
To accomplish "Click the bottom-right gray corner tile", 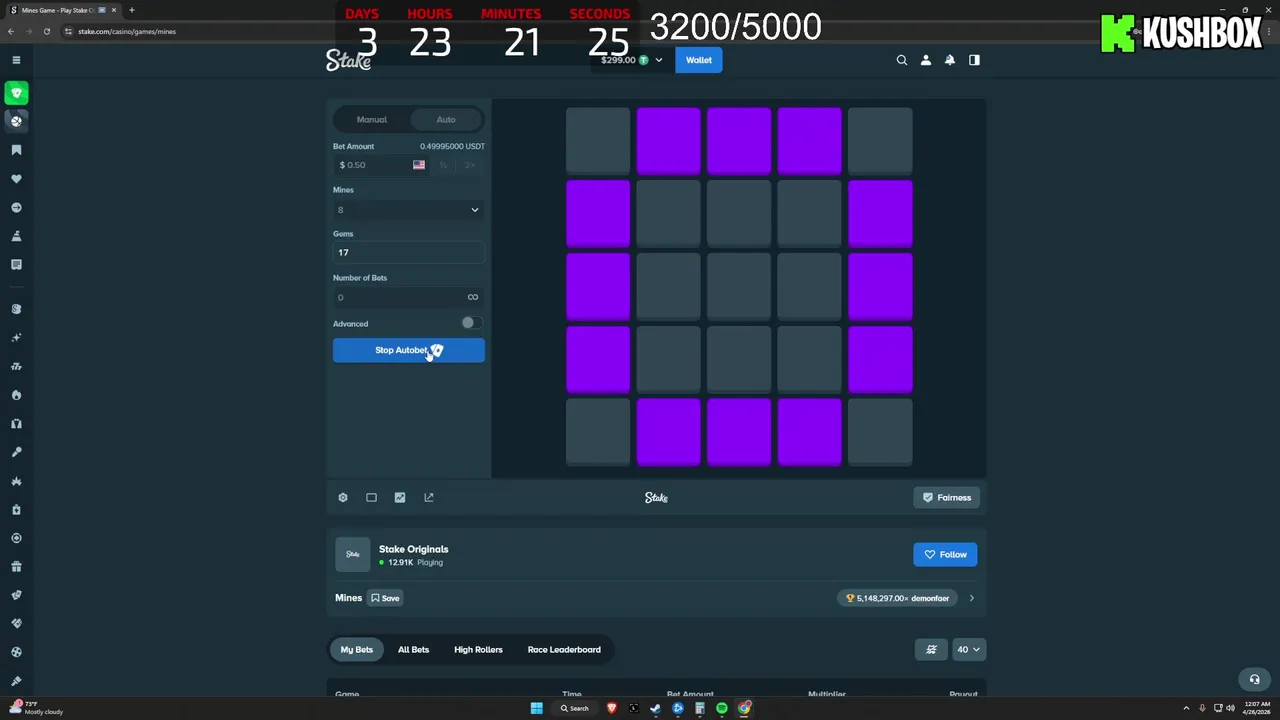I will [880, 432].
